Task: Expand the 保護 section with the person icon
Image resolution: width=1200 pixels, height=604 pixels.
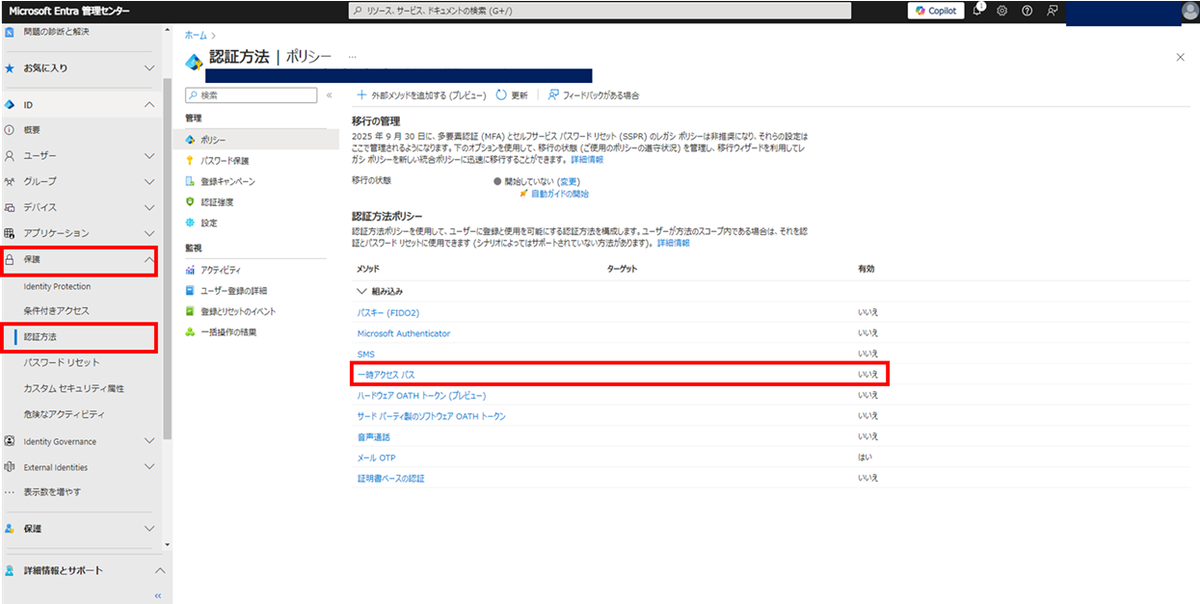Action: point(149,528)
